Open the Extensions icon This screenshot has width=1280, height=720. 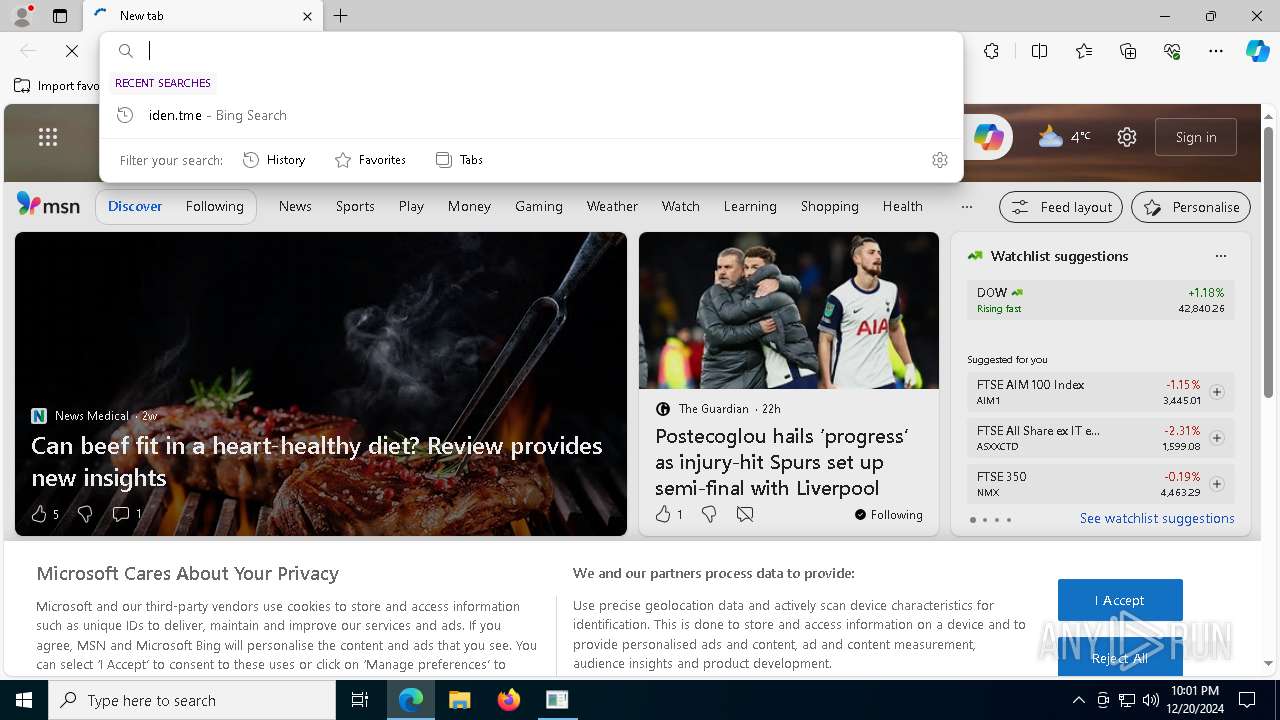pyautogui.click(x=991, y=51)
